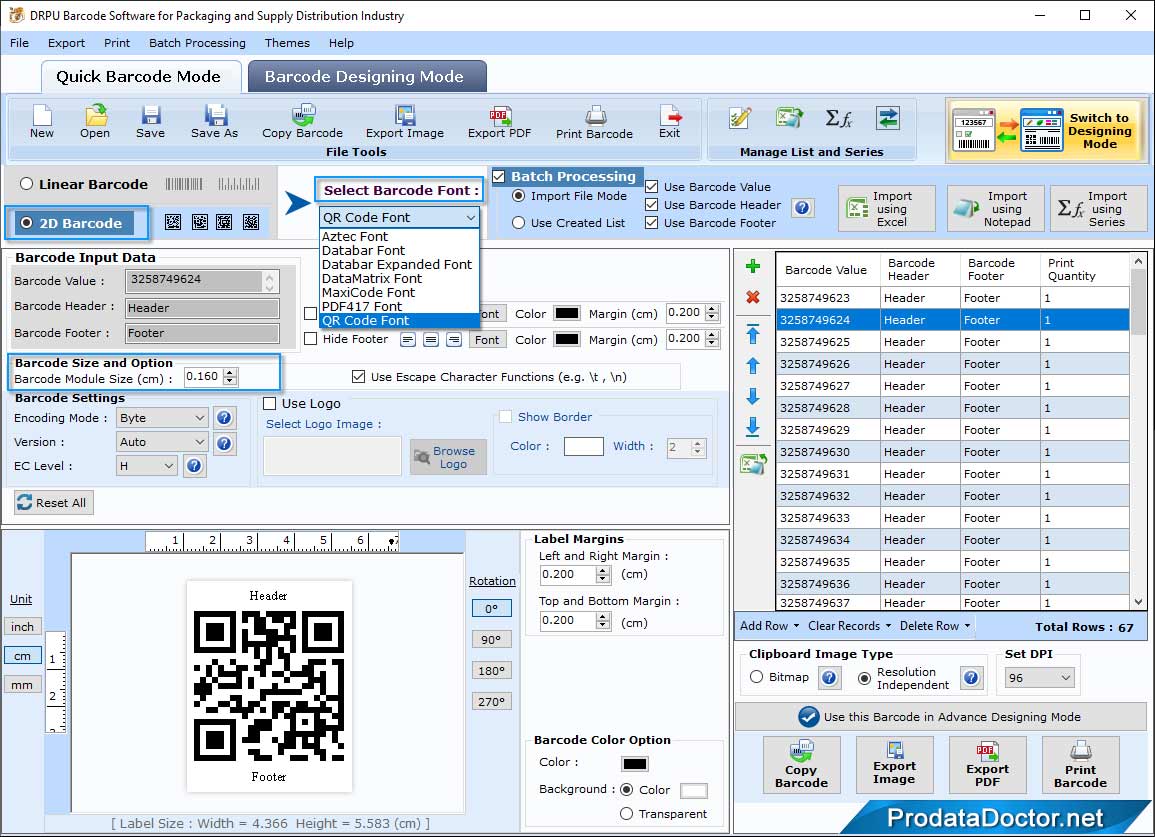Click the Font button for footer
1155x837 pixels.
[487, 340]
